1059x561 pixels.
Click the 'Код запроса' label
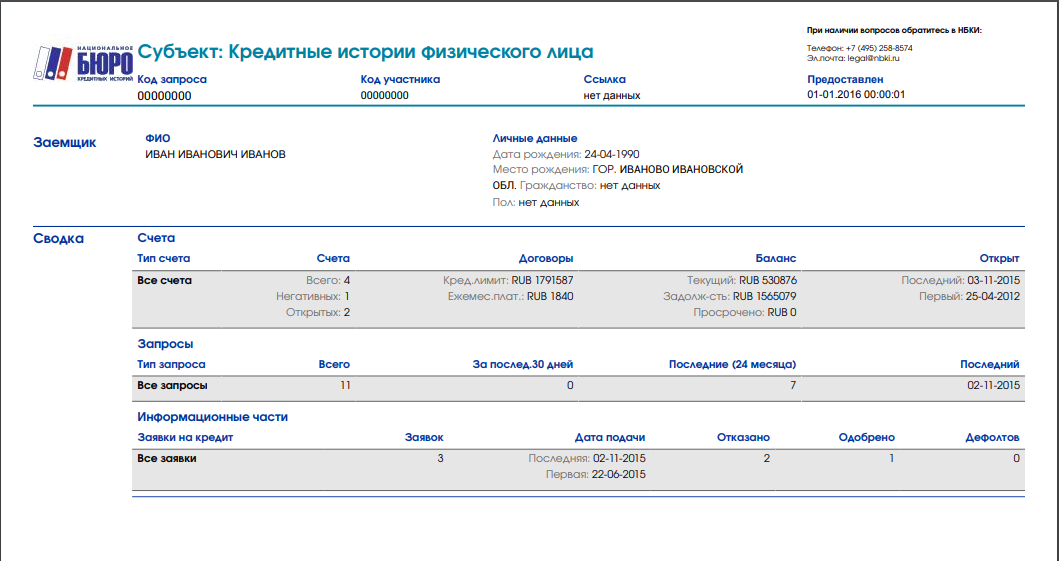tap(172, 79)
